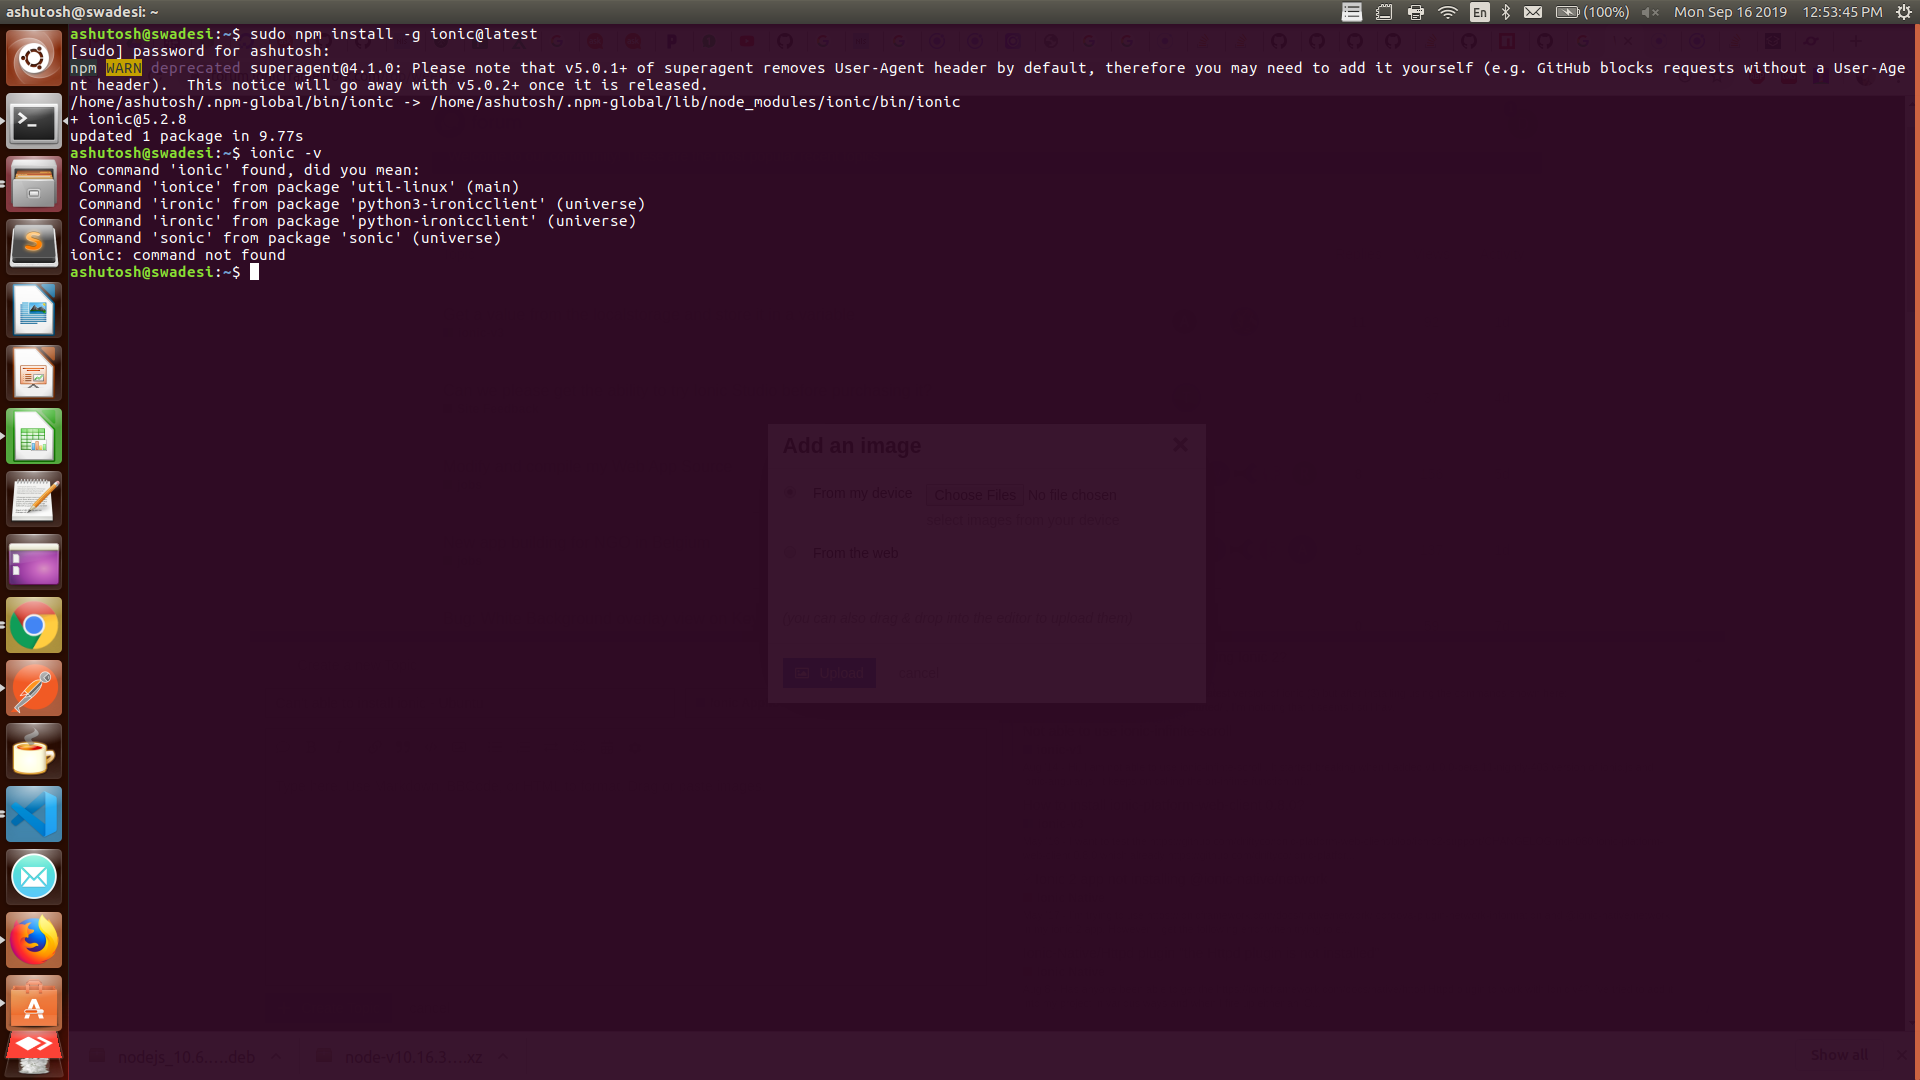Viewport: 1920px width, 1080px height.
Task: Launch Postman from the launcher
Action: tap(34, 689)
